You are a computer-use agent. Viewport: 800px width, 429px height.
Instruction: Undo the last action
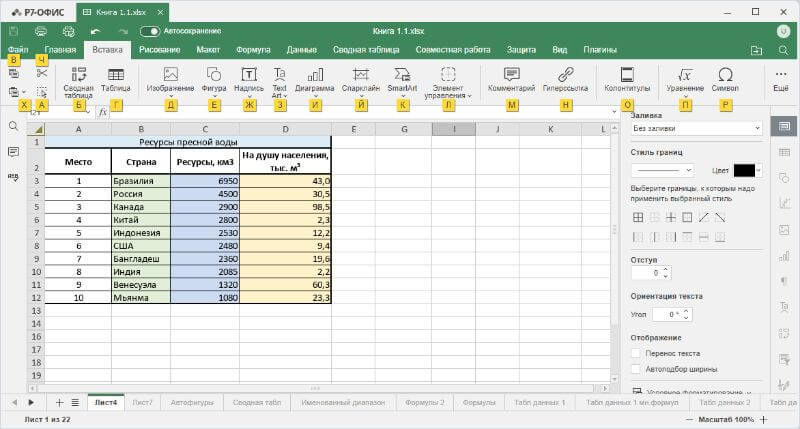click(95, 32)
